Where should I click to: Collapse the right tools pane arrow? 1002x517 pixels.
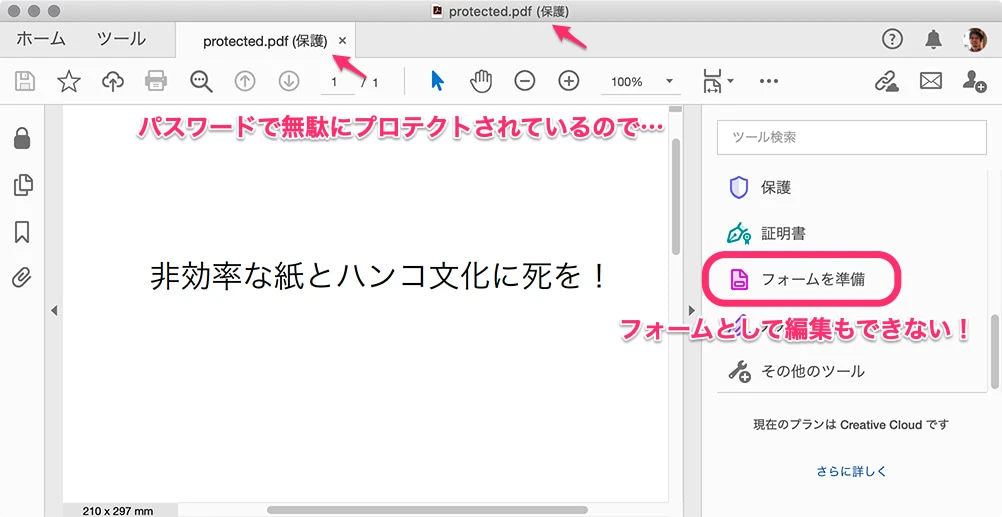point(691,311)
